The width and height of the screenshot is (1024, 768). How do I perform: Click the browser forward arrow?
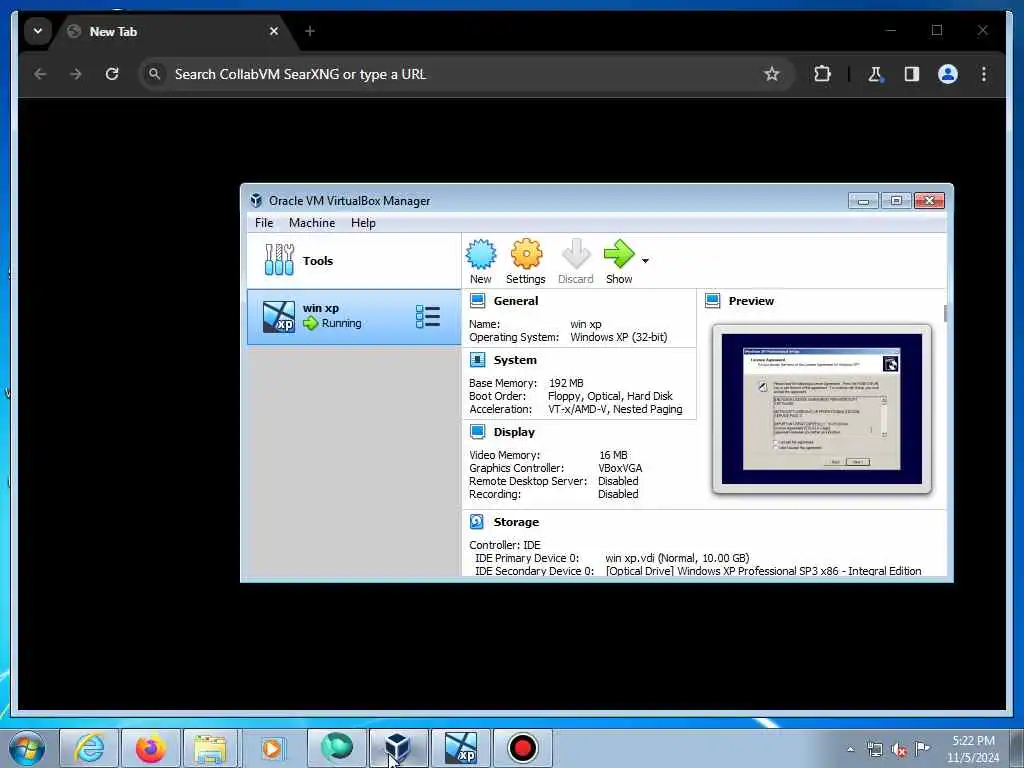tap(76, 74)
